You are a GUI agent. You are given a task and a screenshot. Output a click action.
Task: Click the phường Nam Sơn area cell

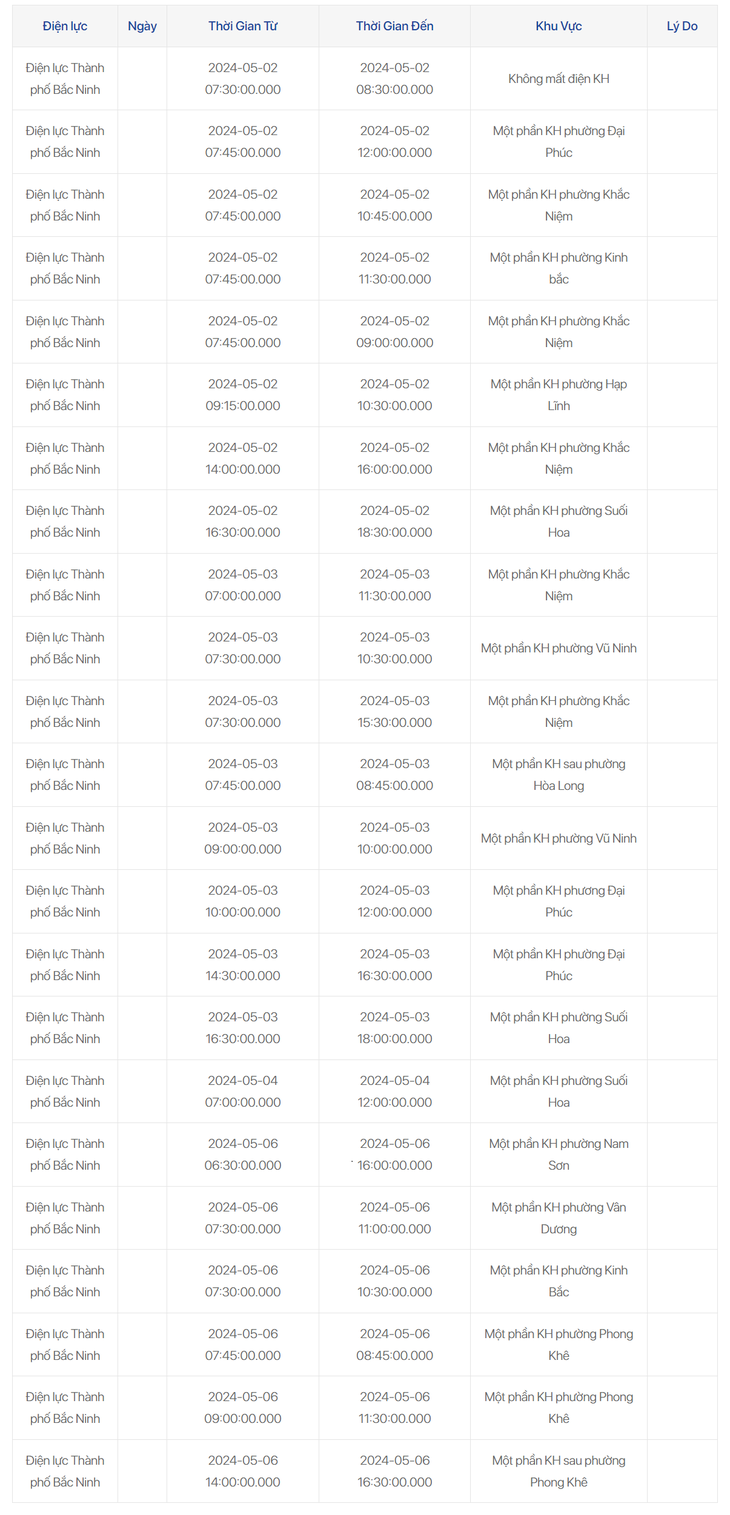pyautogui.click(x=559, y=1154)
